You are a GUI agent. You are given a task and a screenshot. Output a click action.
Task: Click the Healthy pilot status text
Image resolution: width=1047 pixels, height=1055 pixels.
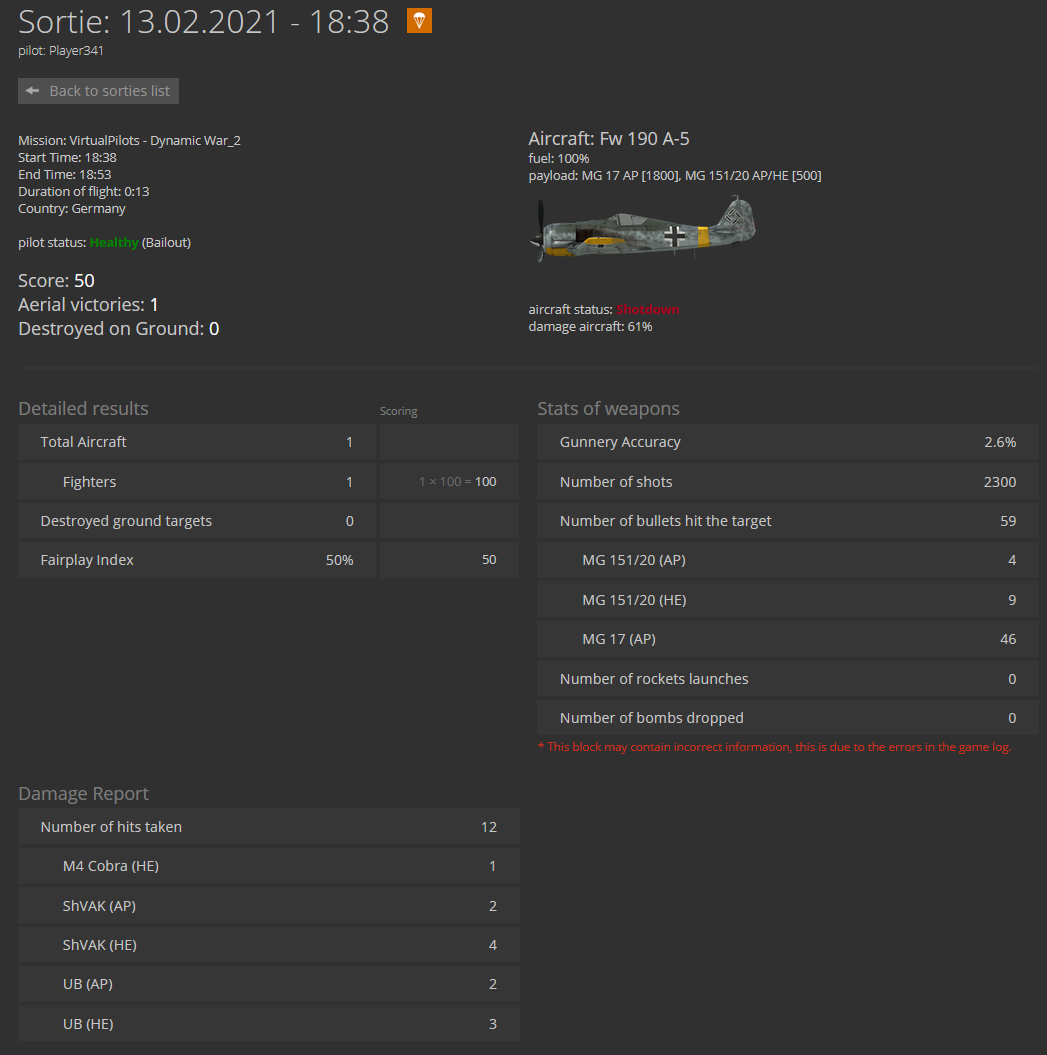(x=114, y=242)
